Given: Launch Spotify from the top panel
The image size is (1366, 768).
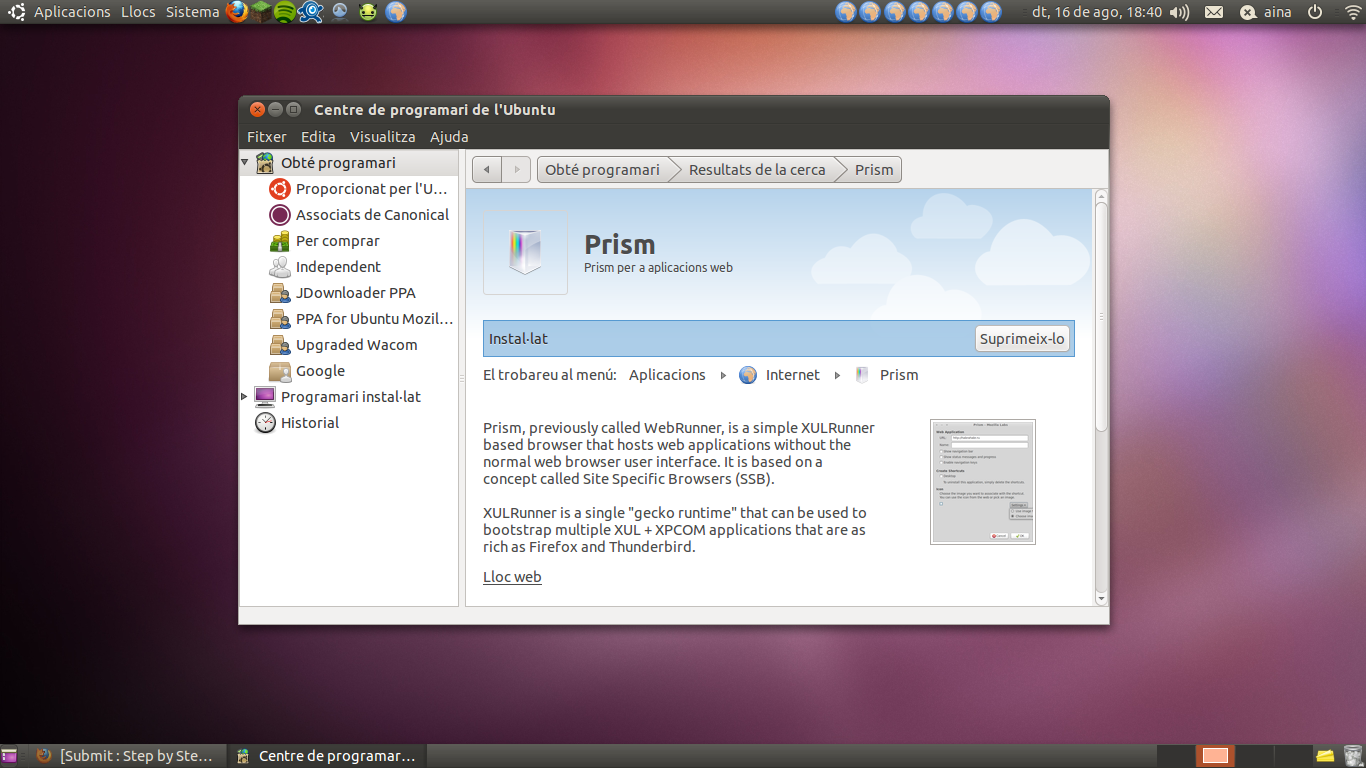Looking at the screenshot, I should (x=284, y=12).
